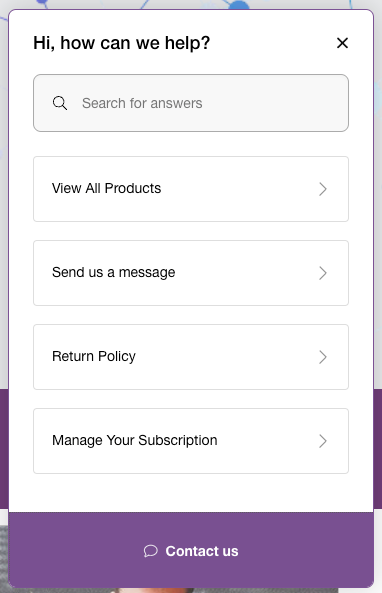Screen dimensions: 382x593
Task: Open the Return Policy article
Action: (x=191, y=357)
